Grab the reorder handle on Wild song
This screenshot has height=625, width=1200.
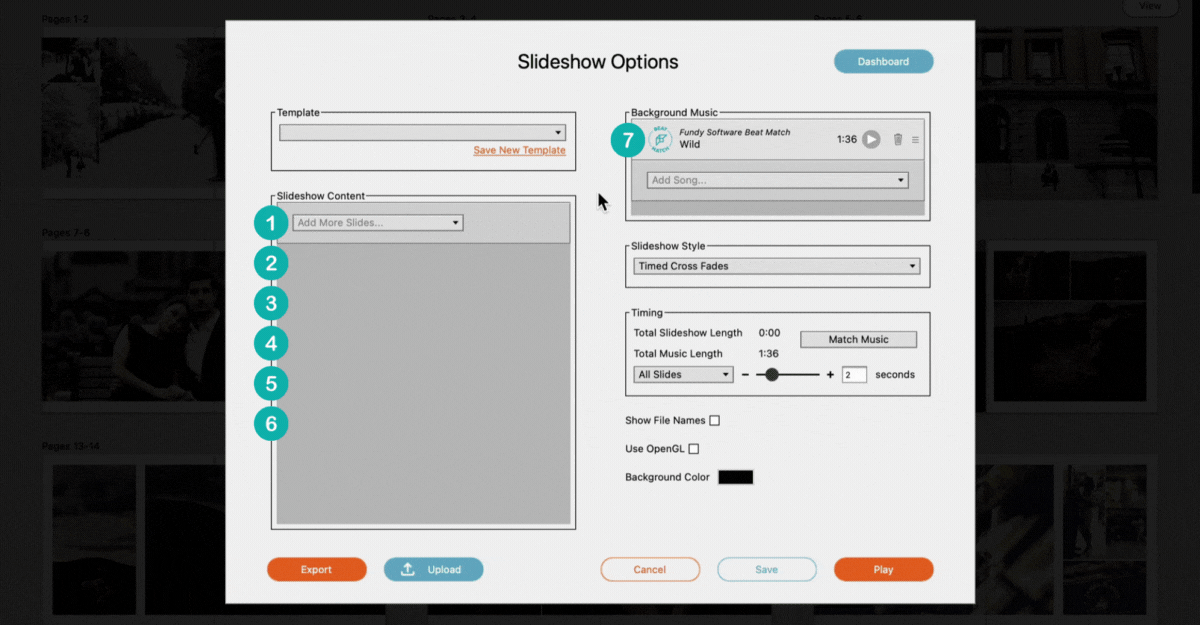[x=915, y=140]
